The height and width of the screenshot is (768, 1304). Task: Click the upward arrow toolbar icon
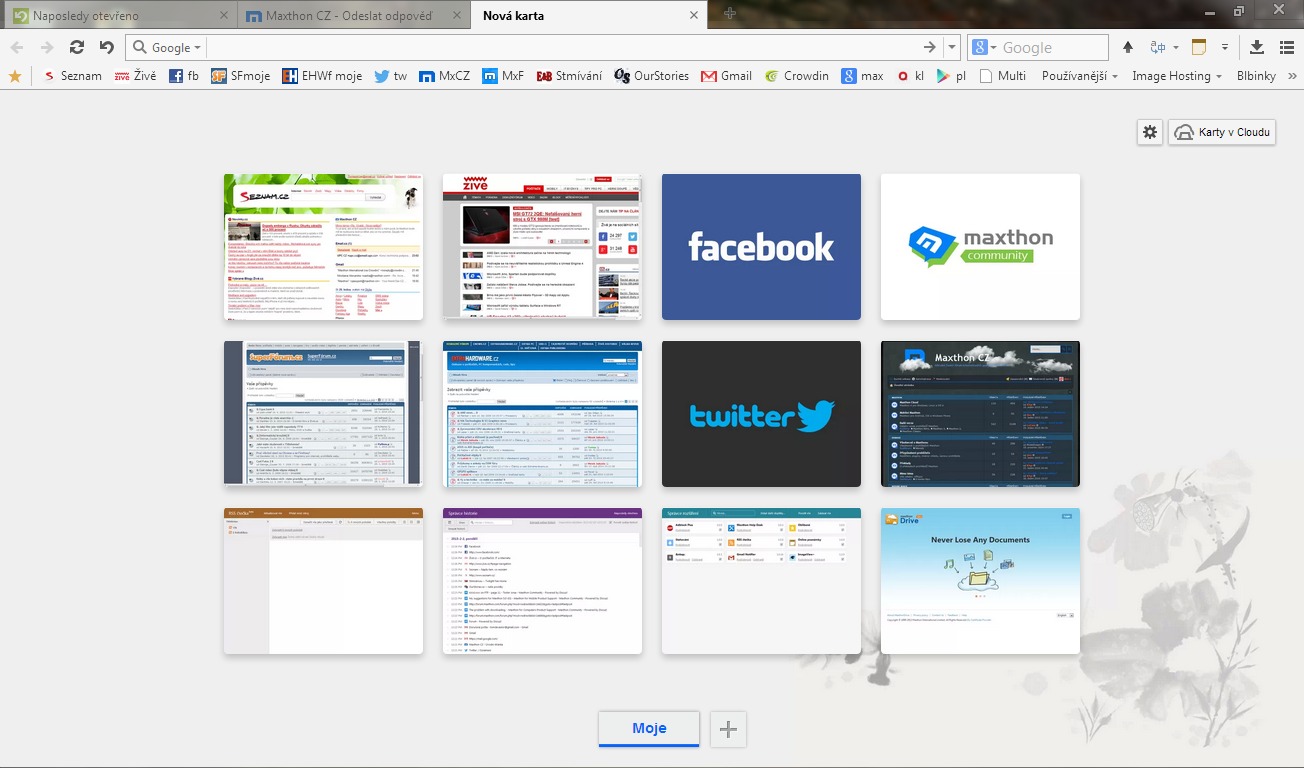point(1128,47)
